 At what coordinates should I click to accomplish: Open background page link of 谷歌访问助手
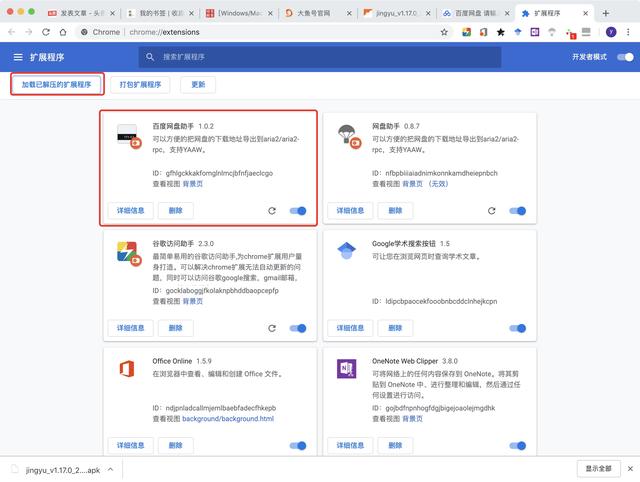click(x=192, y=301)
